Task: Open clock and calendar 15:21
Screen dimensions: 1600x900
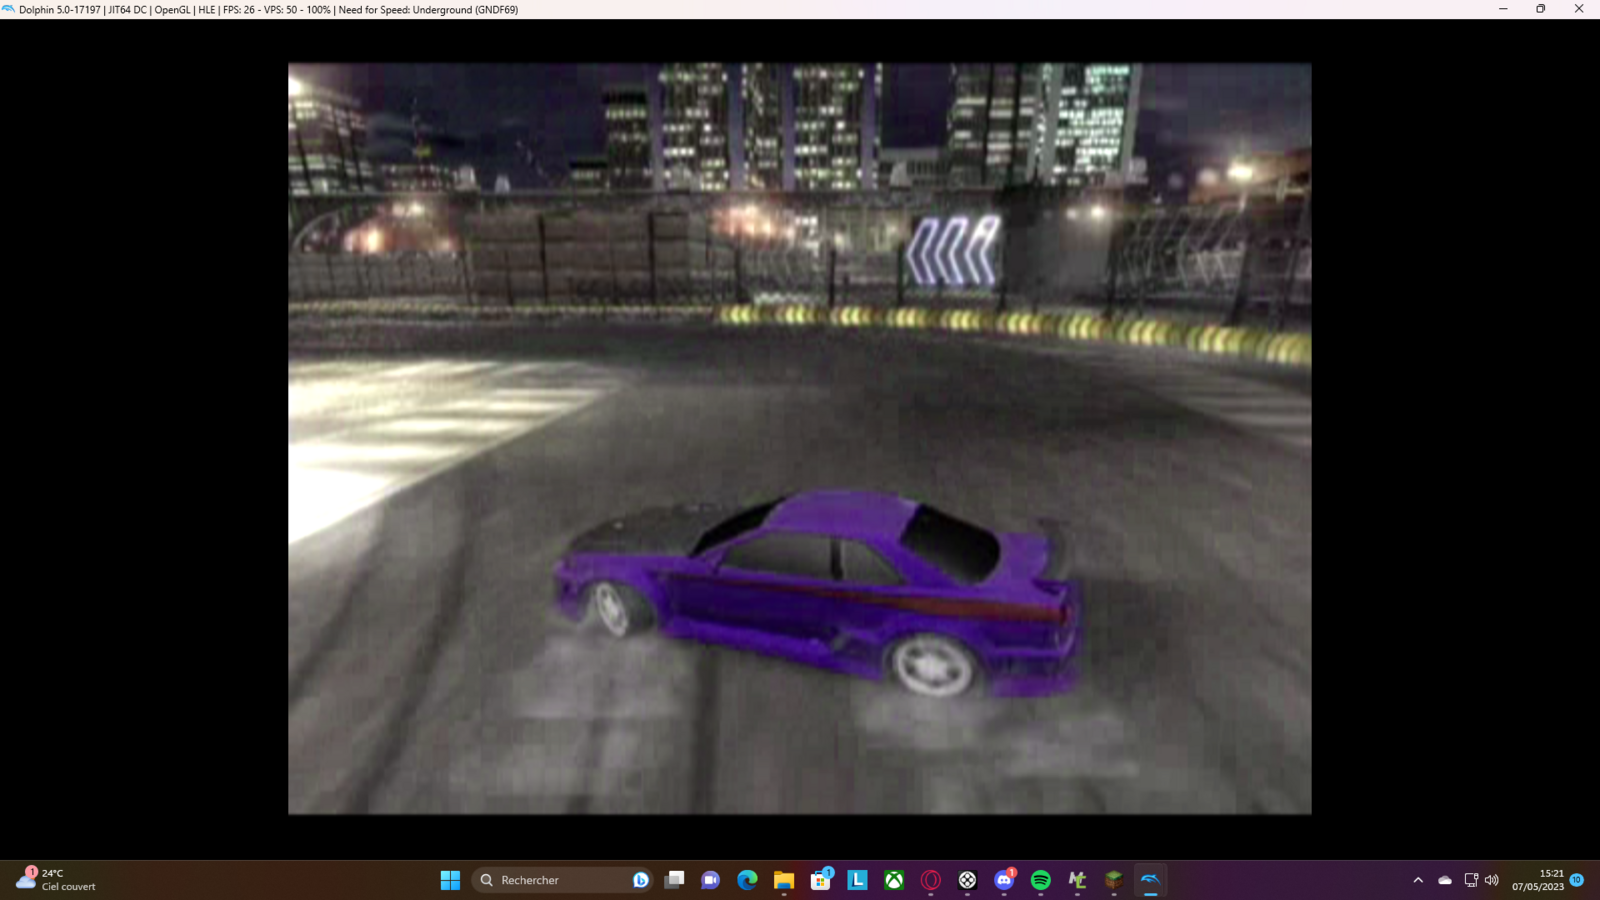Action: [x=1538, y=880]
